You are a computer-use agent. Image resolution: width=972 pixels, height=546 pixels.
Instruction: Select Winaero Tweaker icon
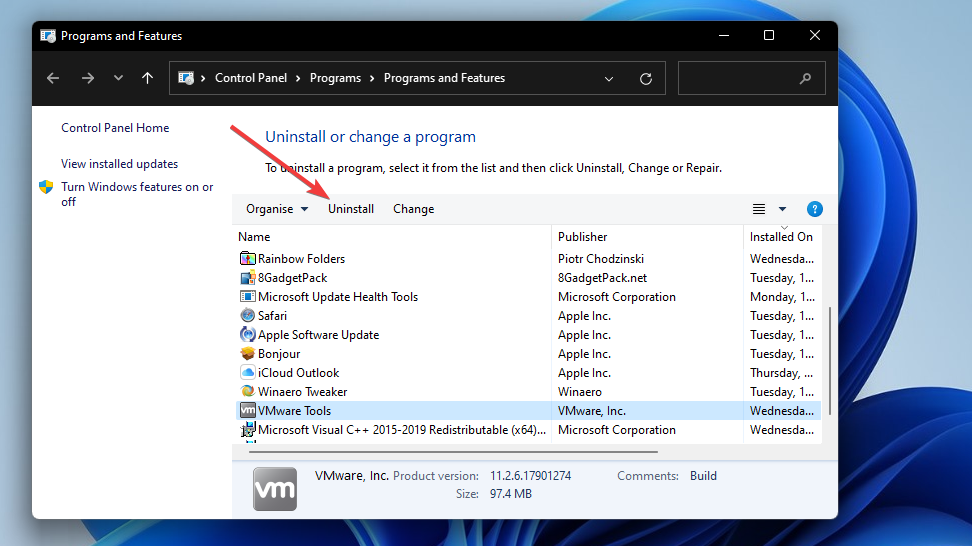pos(247,392)
